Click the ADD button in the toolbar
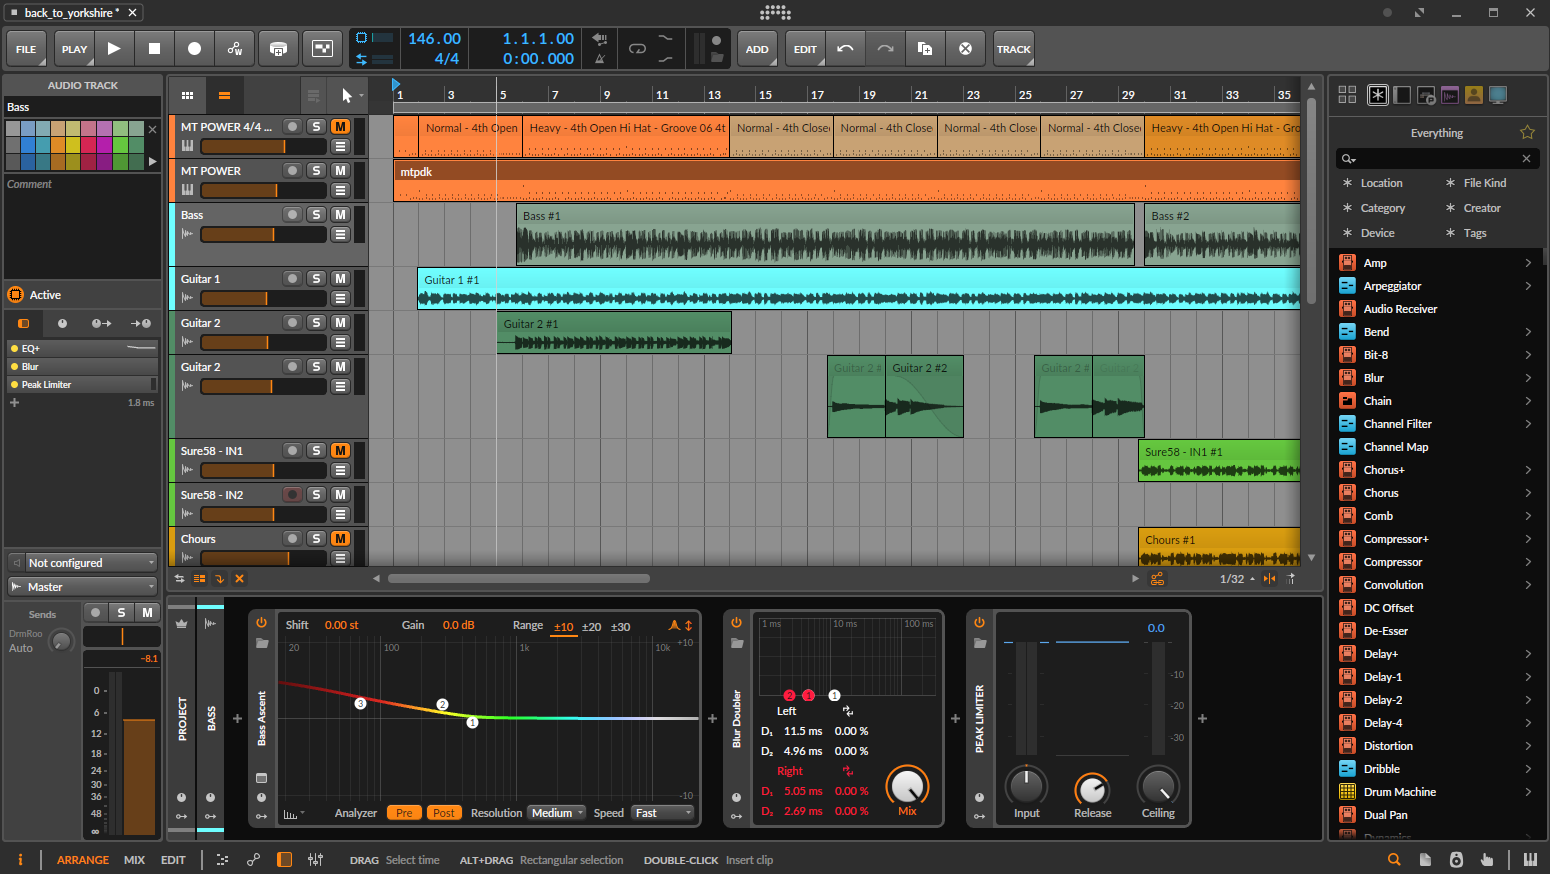The image size is (1550, 874). (x=757, y=49)
